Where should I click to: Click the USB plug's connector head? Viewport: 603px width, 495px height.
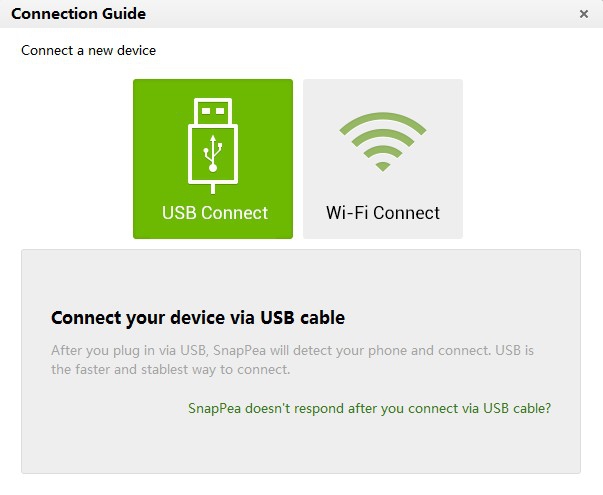click(x=212, y=108)
